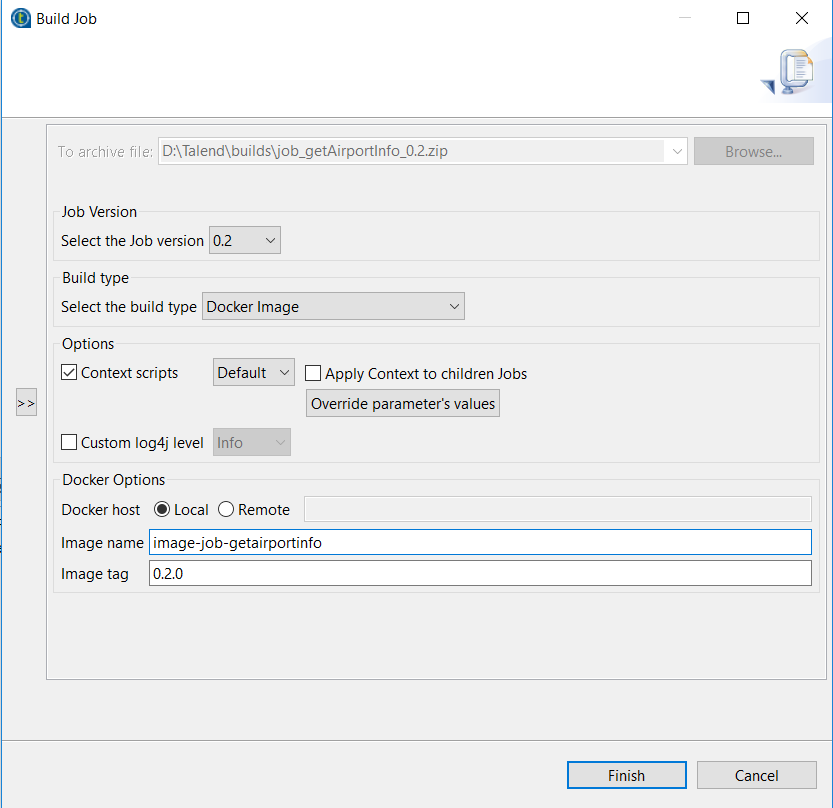This screenshot has height=808, width=833.
Task: Focus the Image tag text field
Action: (x=480, y=574)
